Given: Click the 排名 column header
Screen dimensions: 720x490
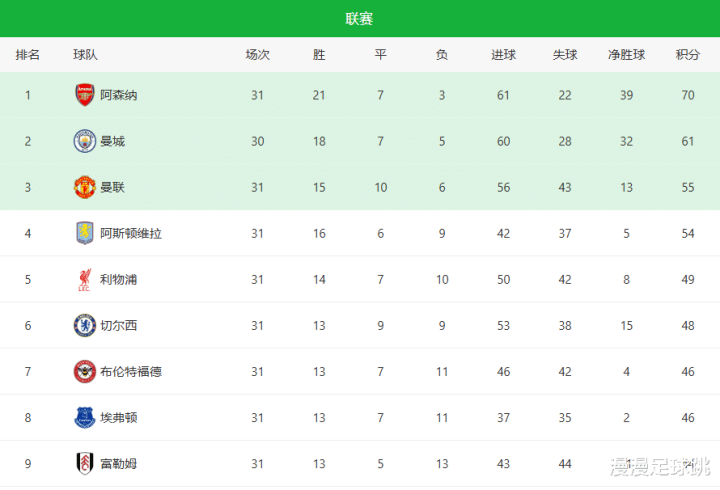Looking at the screenshot, I should pos(28,55).
